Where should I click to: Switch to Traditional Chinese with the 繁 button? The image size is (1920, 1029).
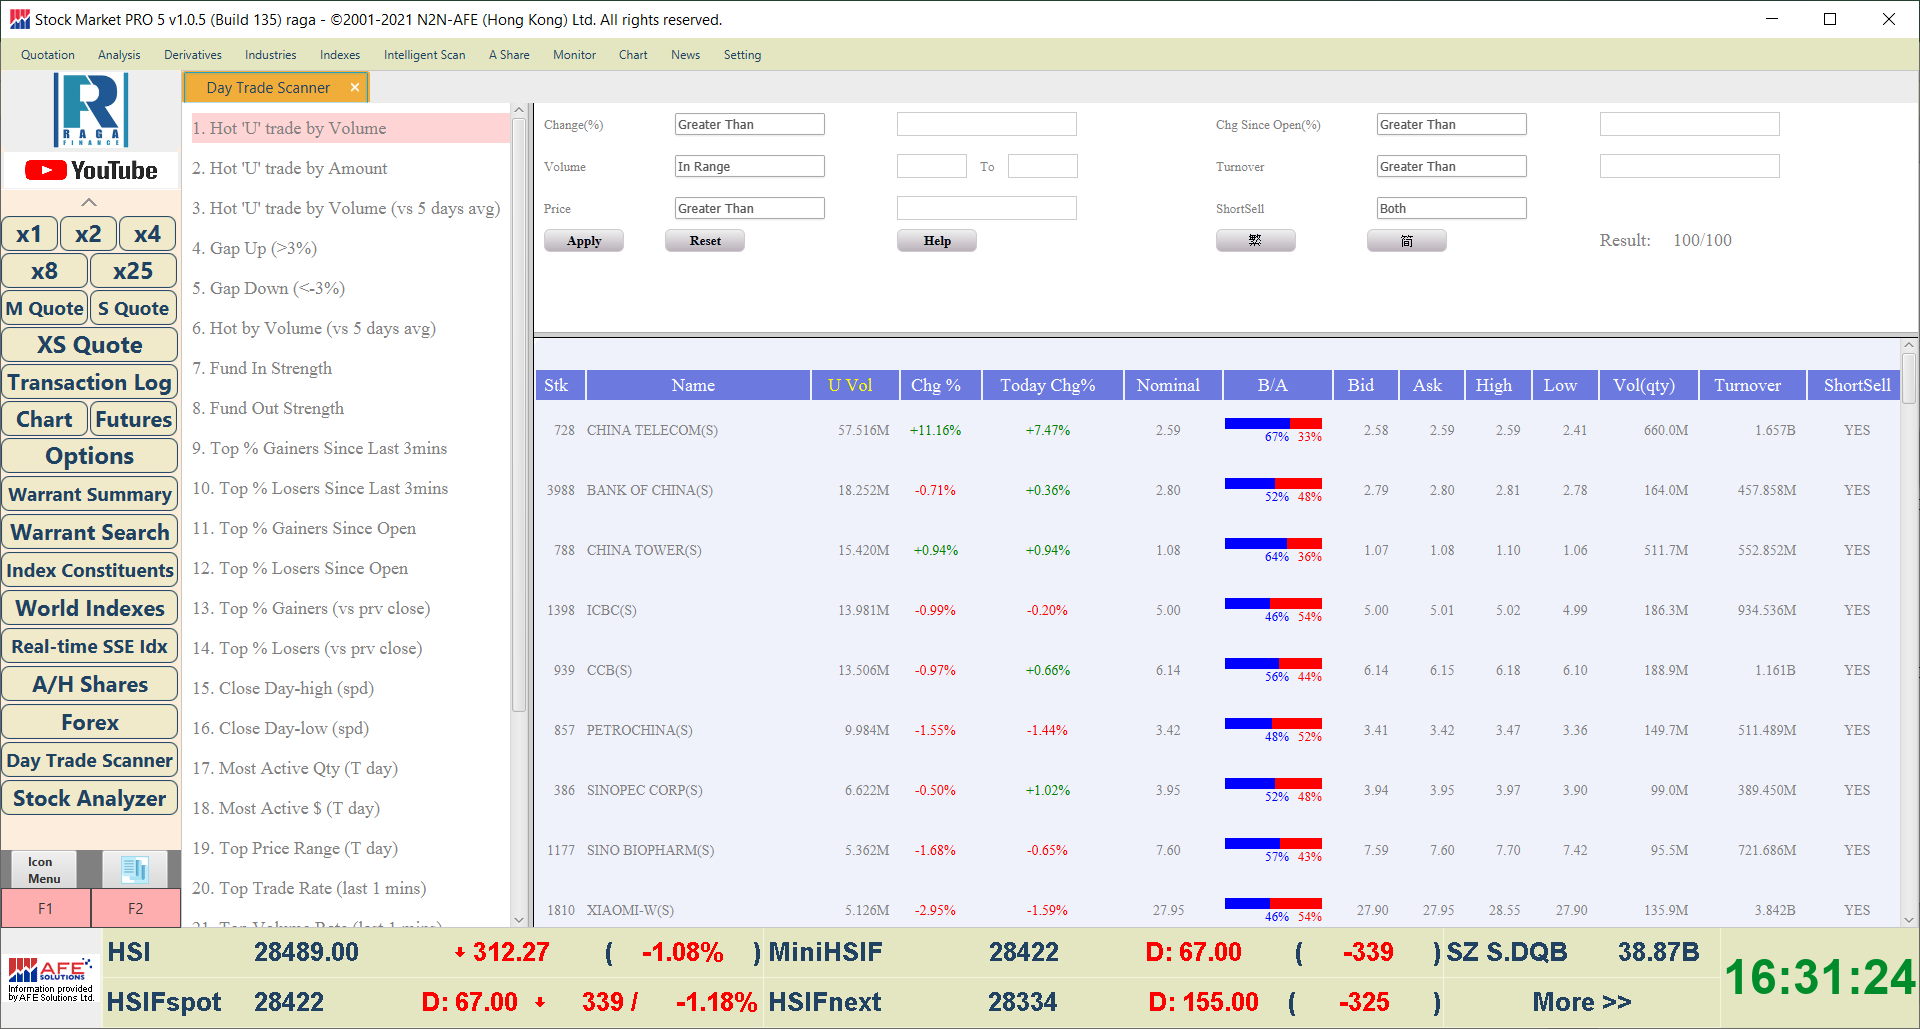point(1255,241)
